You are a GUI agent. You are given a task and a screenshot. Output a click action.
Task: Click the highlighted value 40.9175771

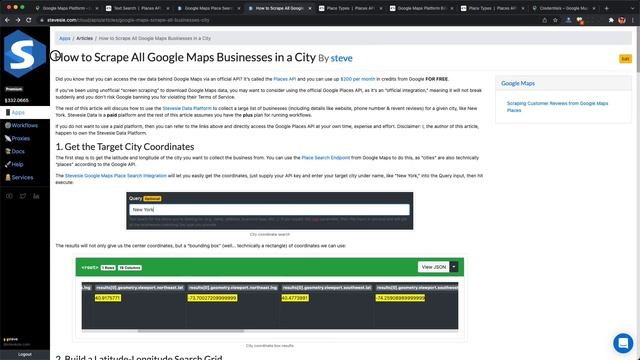tap(108, 298)
